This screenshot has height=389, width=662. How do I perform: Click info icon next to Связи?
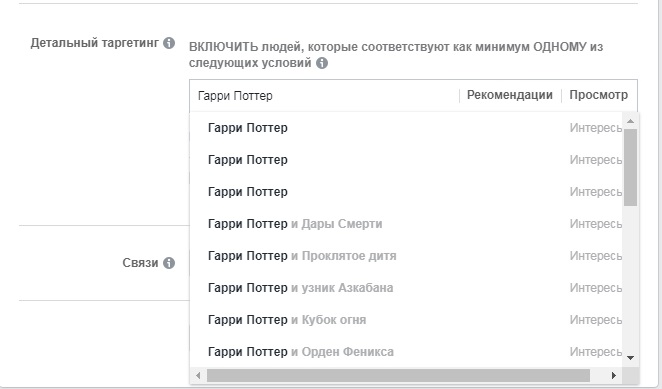tap(169, 263)
